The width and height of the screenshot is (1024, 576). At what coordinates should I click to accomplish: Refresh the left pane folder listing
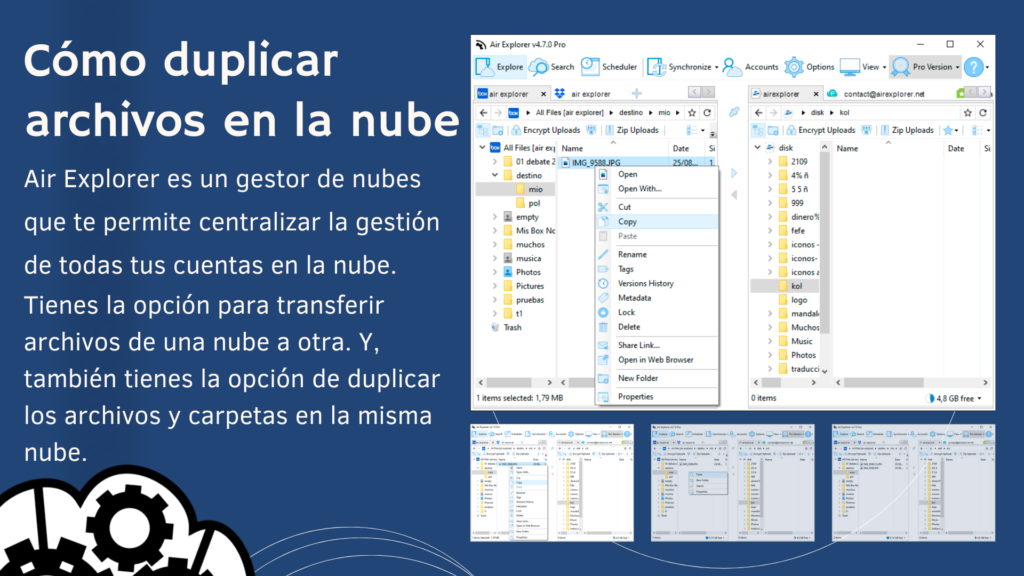[x=707, y=112]
